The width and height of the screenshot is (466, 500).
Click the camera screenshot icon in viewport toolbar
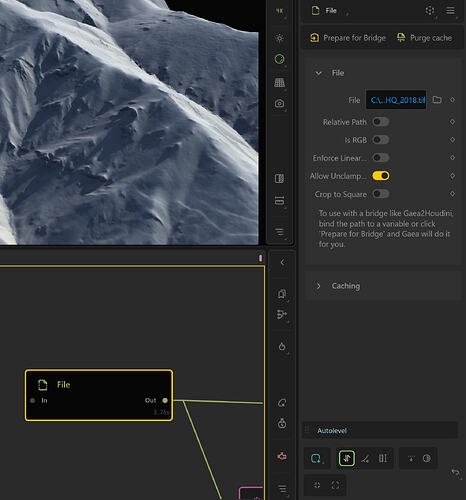279,103
